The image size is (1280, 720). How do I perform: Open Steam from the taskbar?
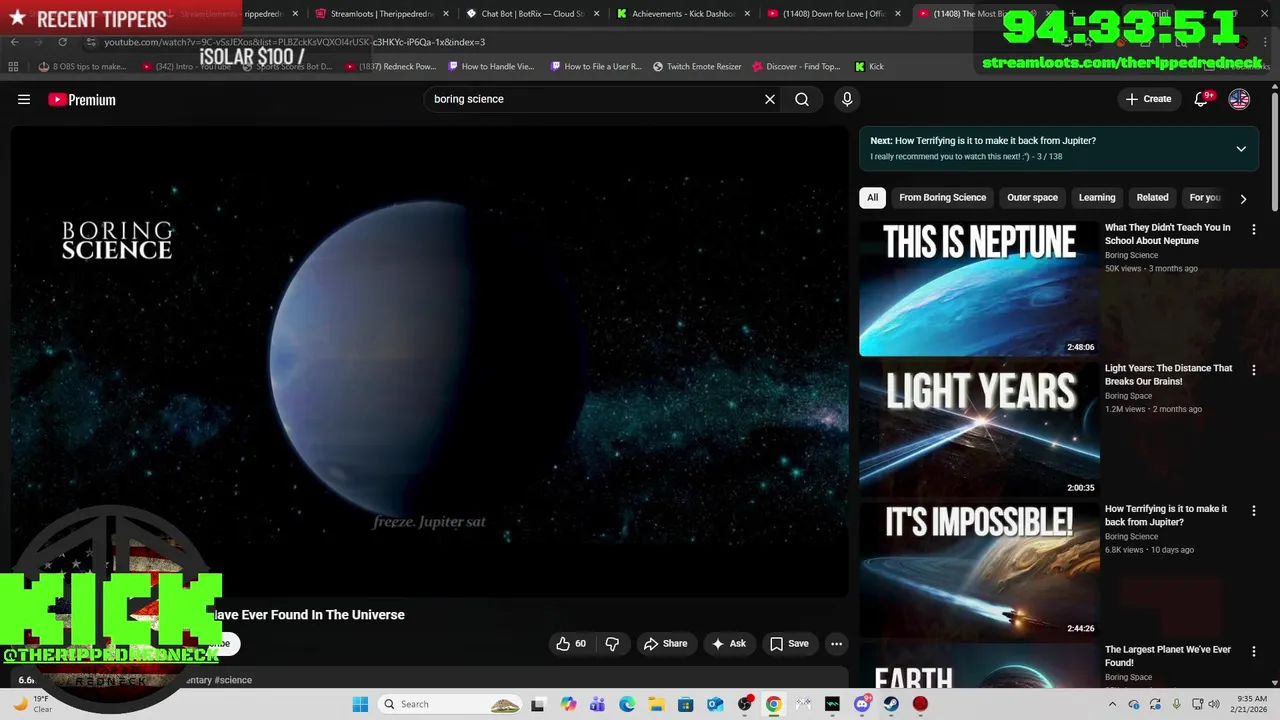[891, 704]
